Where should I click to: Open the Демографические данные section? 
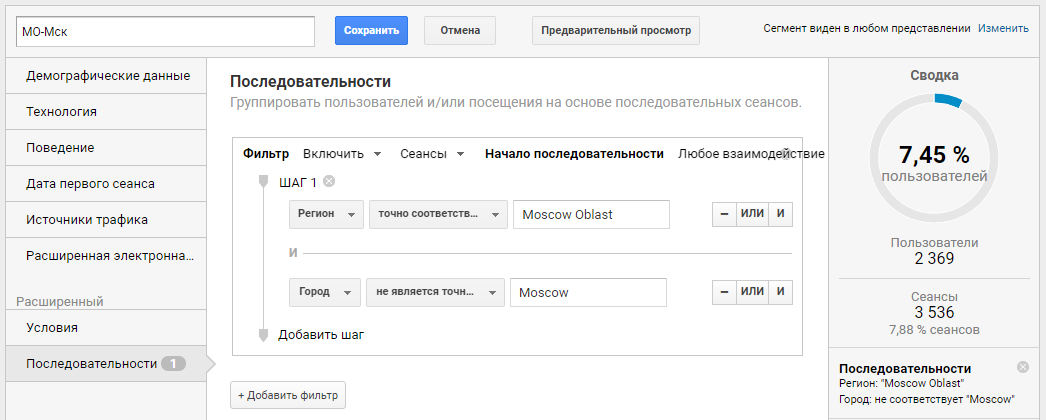point(106,76)
